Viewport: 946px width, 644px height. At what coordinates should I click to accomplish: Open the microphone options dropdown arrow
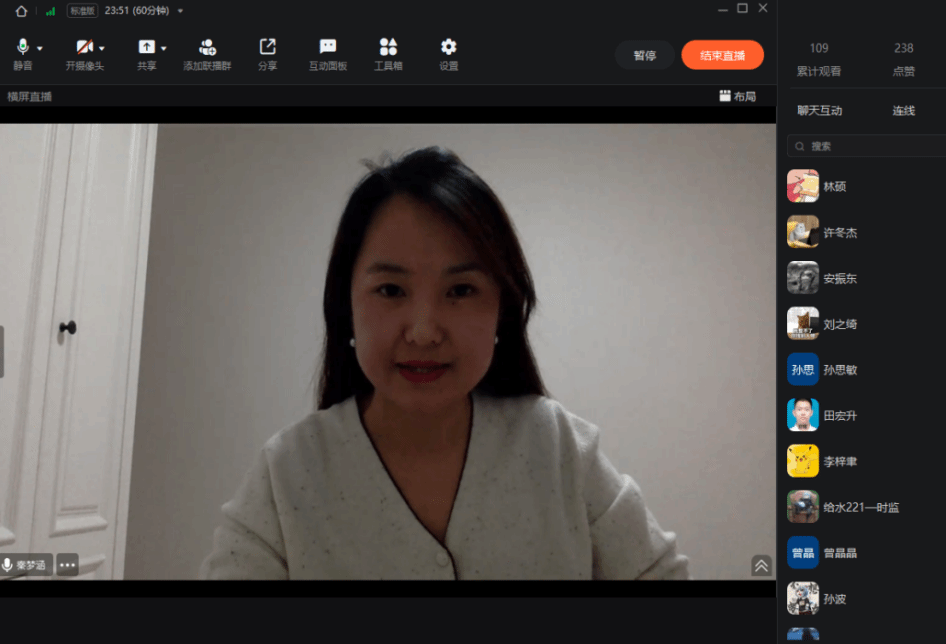click(40, 48)
